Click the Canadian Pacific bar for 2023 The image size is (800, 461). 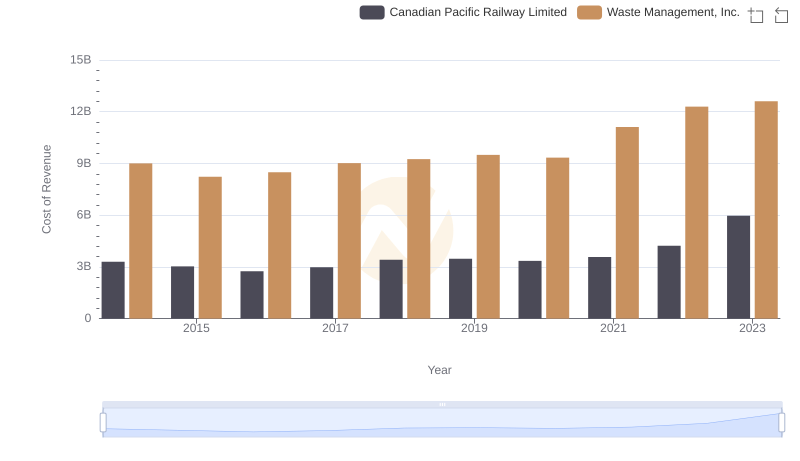pos(738,267)
